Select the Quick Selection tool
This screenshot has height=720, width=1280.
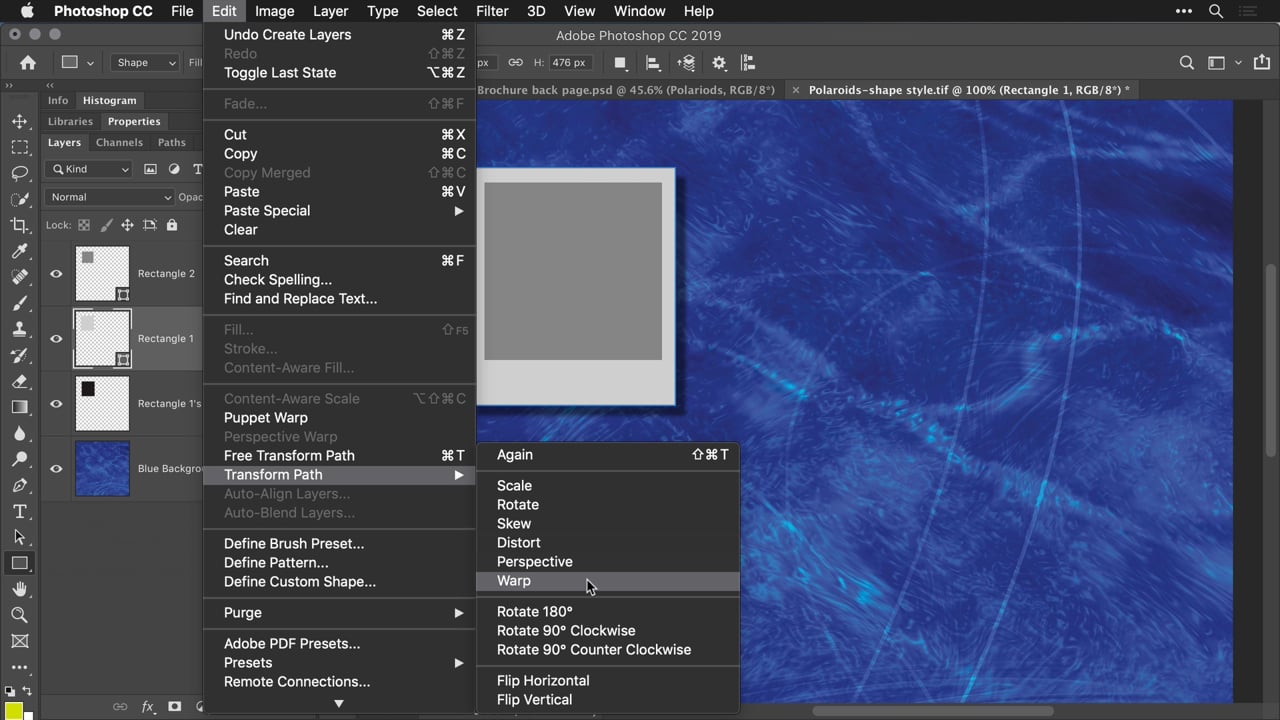pos(19,199)
